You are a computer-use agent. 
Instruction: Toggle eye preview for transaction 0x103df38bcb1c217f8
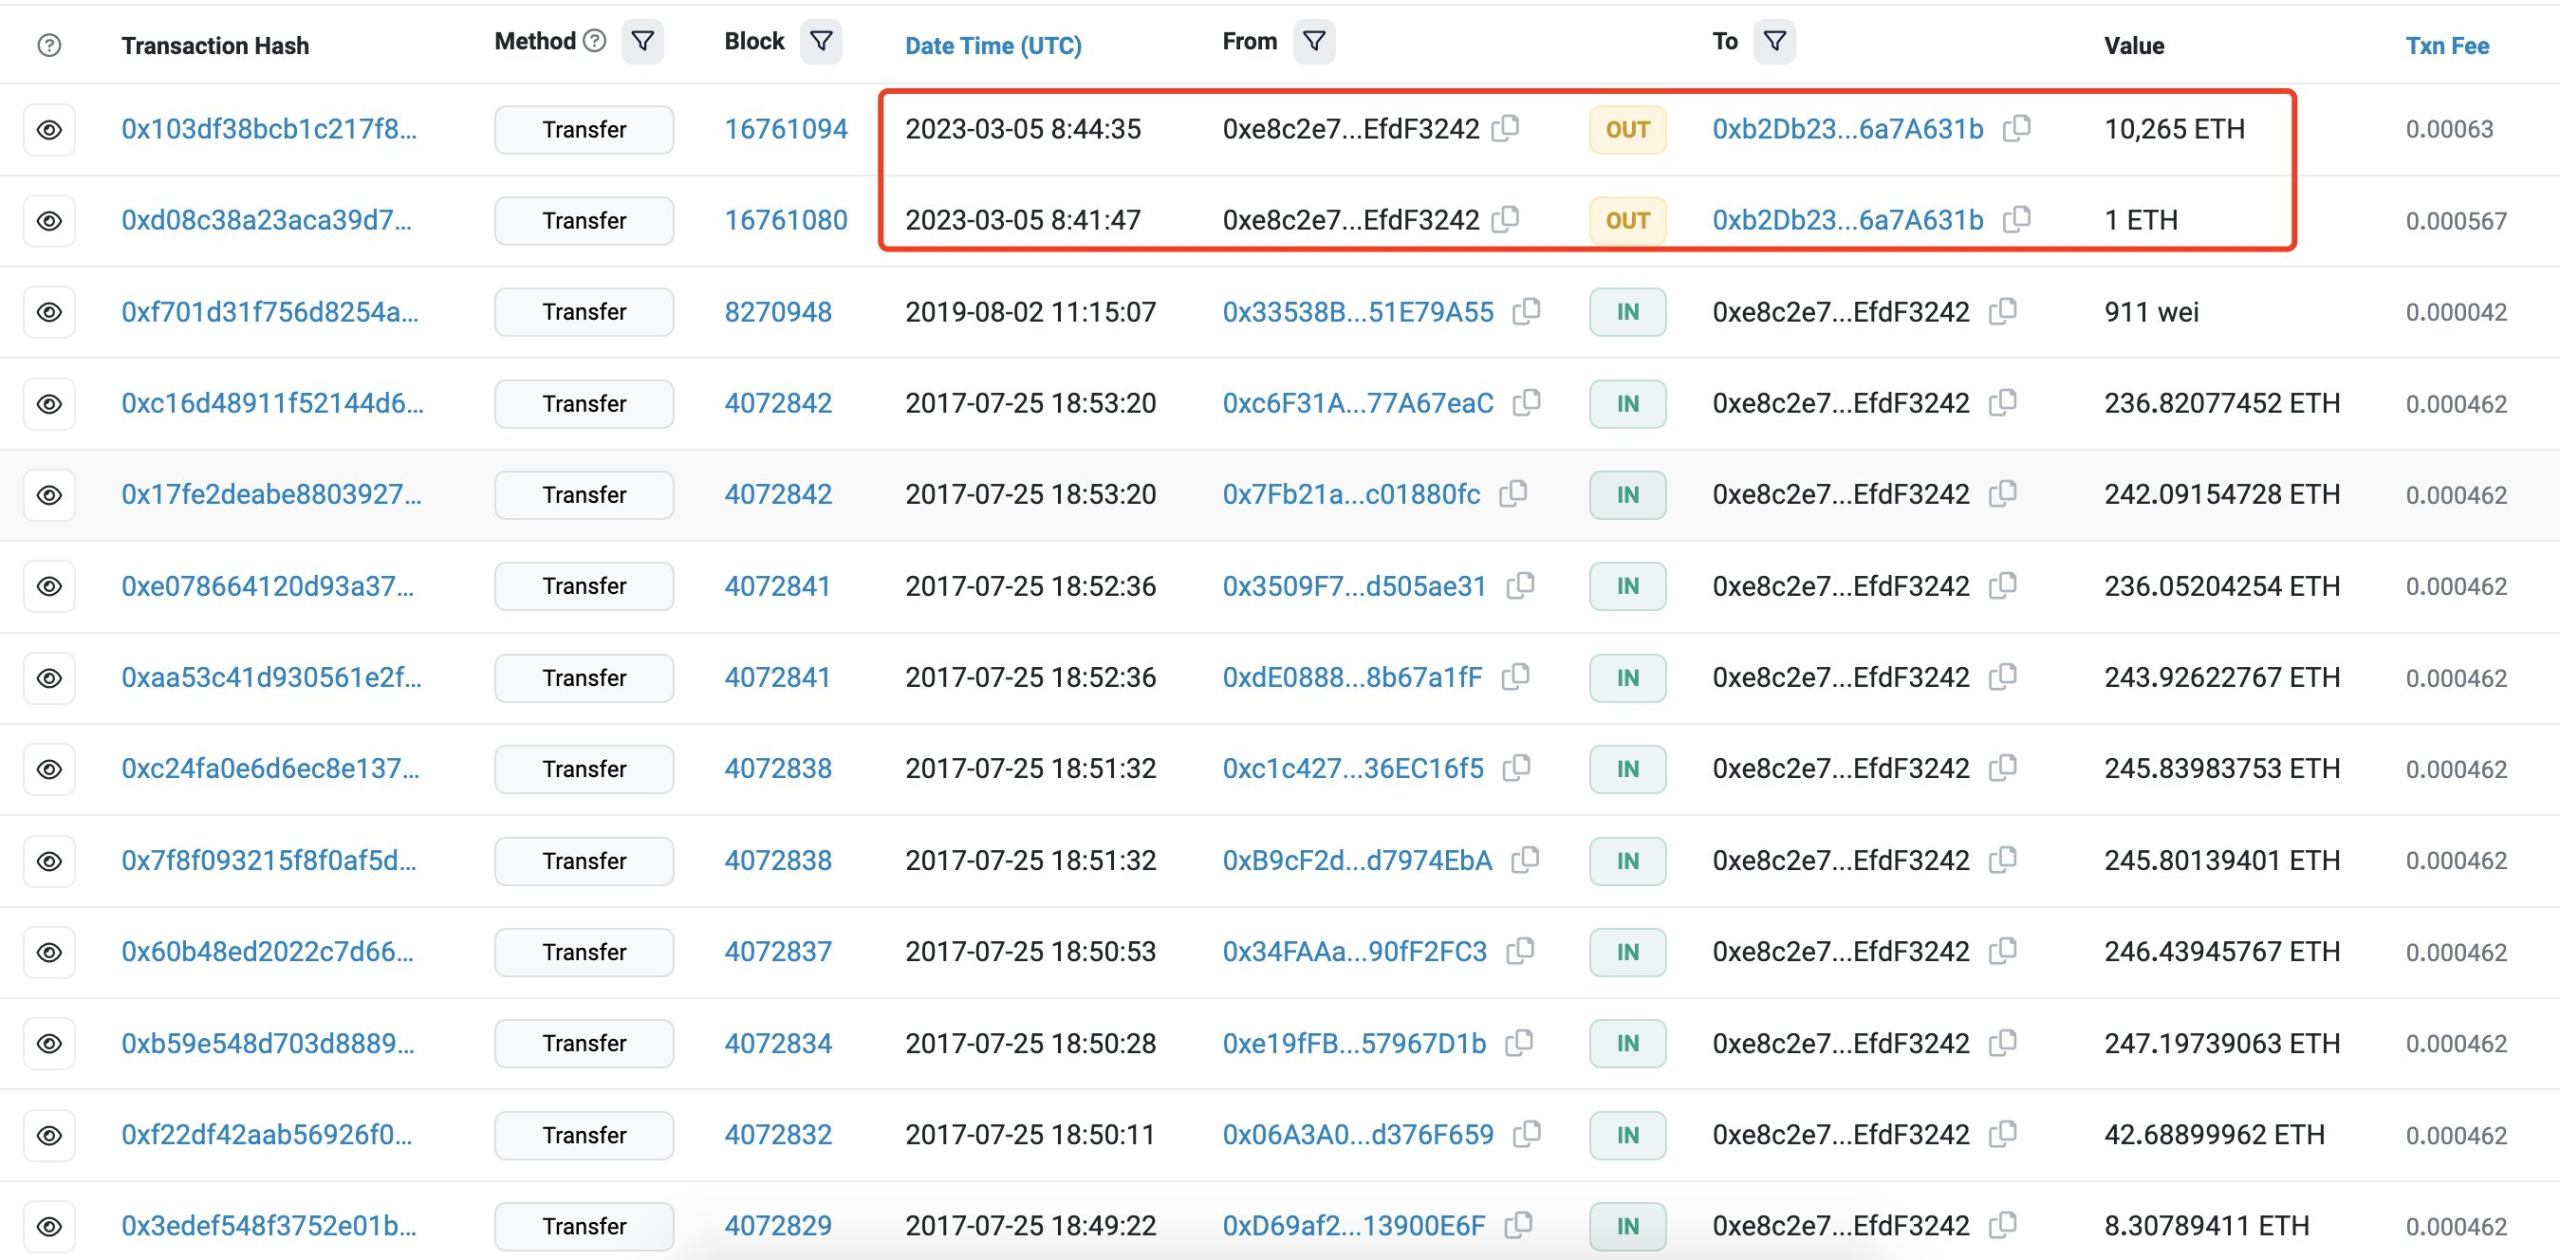click(x=49, y=130)
